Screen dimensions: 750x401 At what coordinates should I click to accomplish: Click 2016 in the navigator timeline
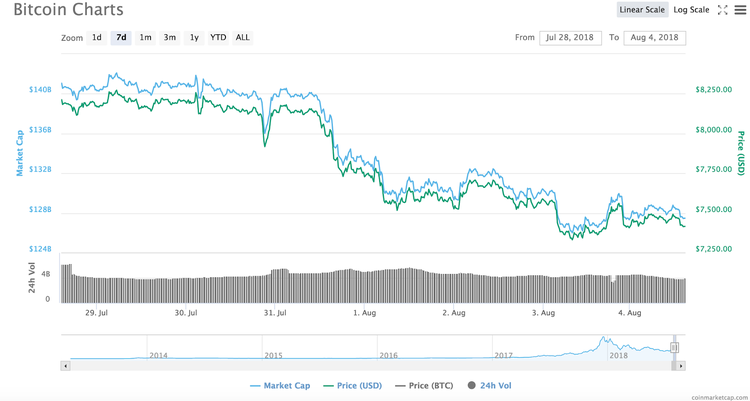pyautogui.click(x=388, y=356)
